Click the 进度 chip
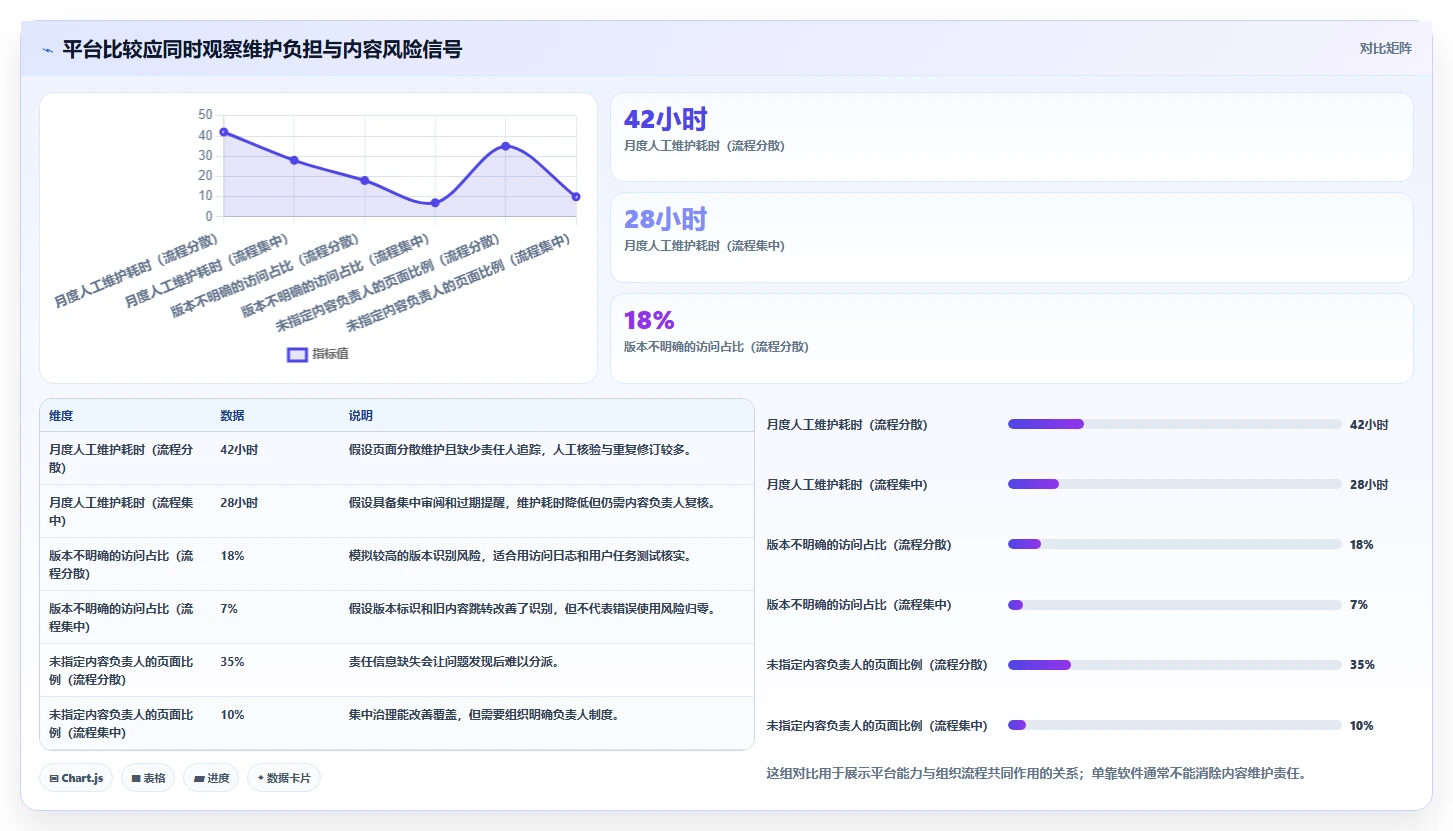Screen dimensions: 1453x831 (211, 778)
